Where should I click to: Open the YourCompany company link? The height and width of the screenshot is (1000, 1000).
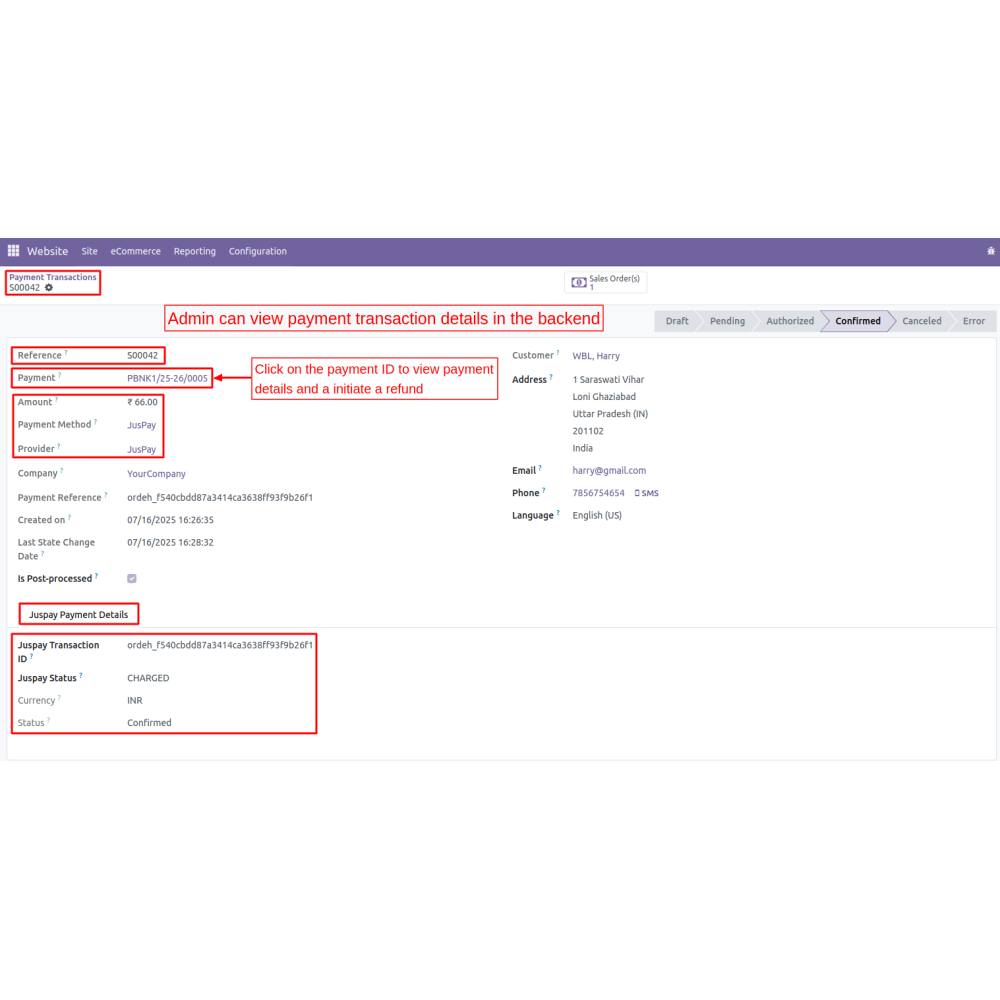click(156, 474)
